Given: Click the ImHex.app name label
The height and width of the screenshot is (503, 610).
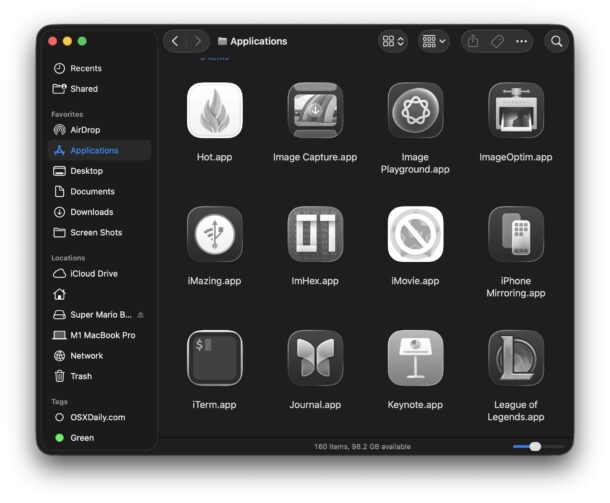Looking at the screenshot, I should [x=315, y=281].
